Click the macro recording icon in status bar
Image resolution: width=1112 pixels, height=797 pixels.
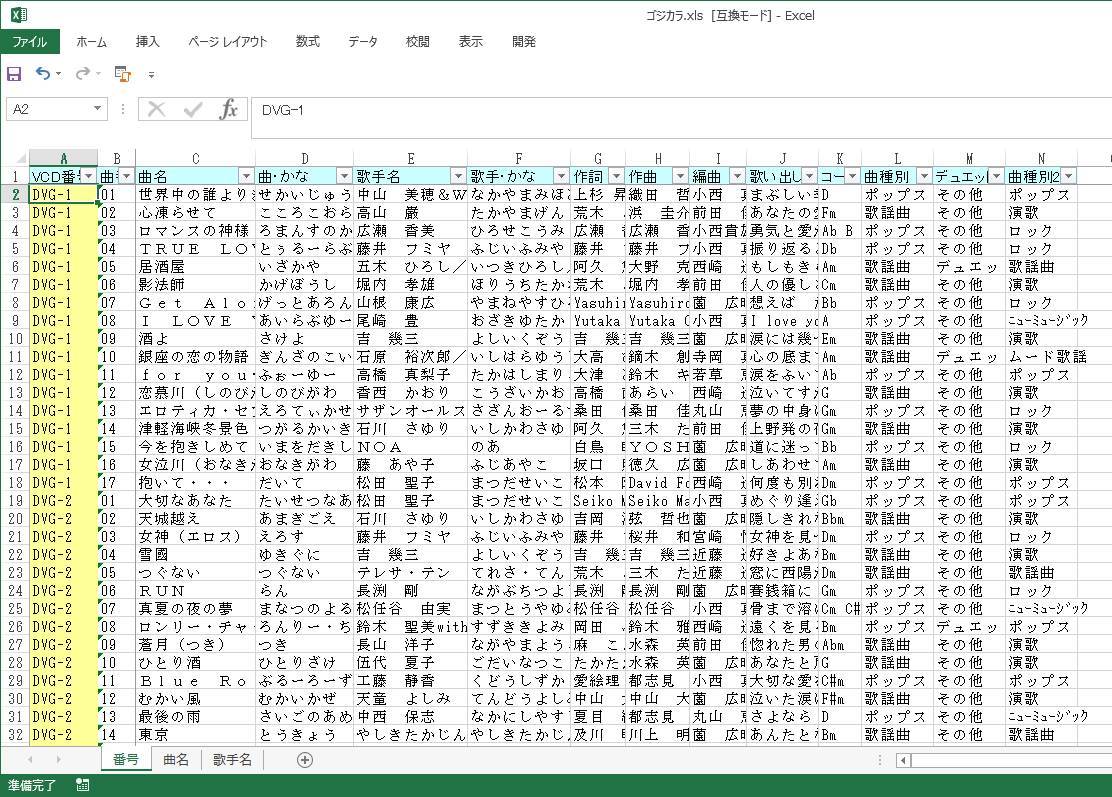click(x=82, y=786)
